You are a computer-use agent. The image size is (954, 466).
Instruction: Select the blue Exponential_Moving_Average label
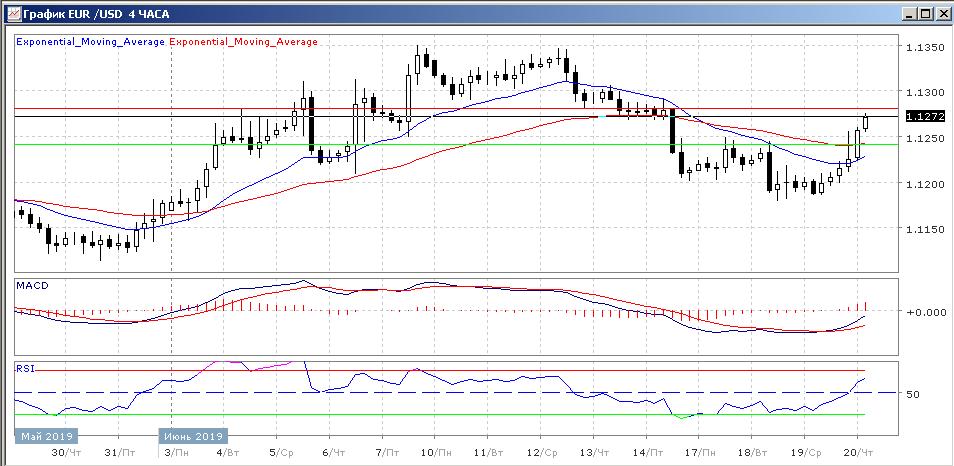[90, 42]
